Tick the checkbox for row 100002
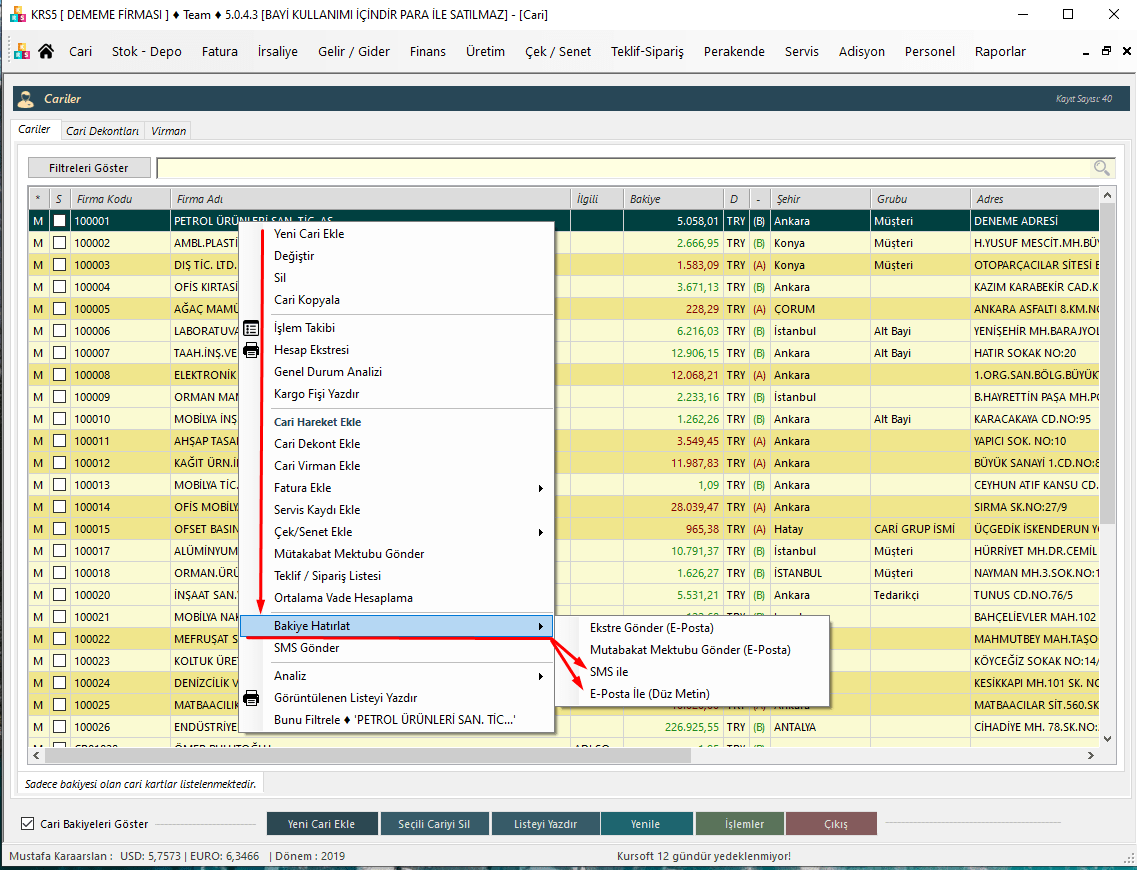 [59, 243]
